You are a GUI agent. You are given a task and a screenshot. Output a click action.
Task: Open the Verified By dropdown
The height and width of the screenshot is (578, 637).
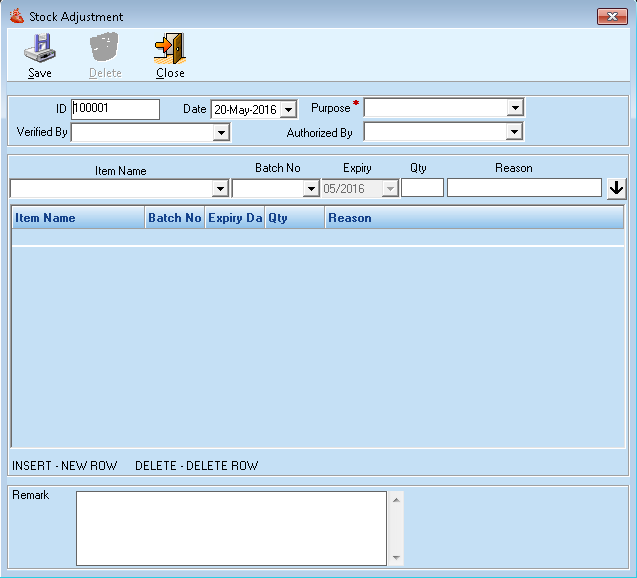click(221, 132)
